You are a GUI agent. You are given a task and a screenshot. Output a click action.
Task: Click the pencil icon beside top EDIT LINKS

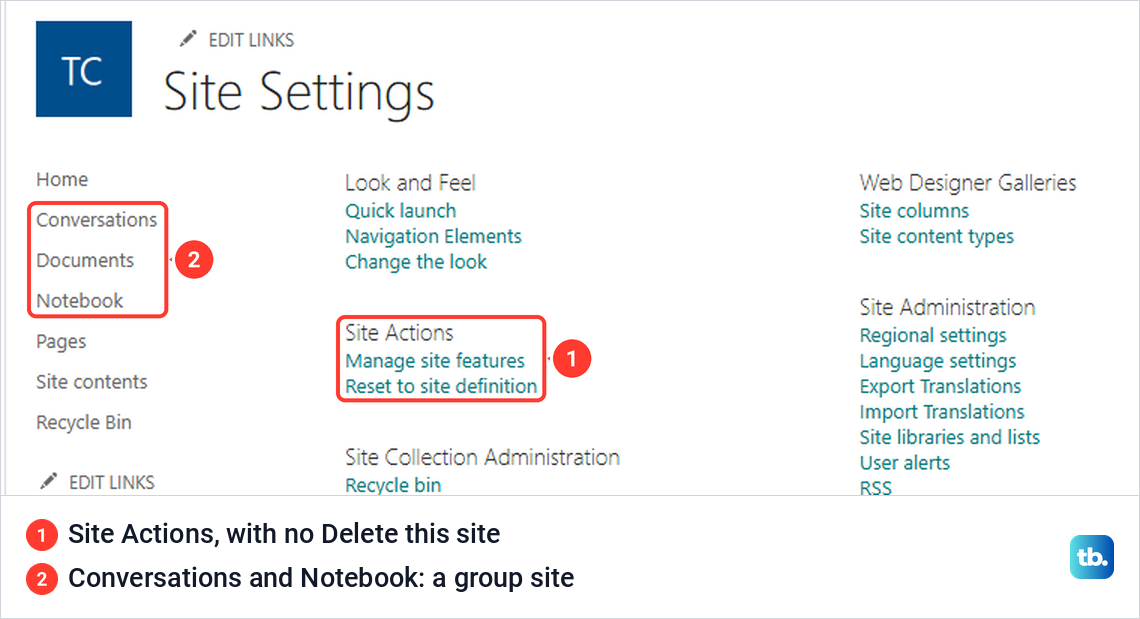[188, 39]
